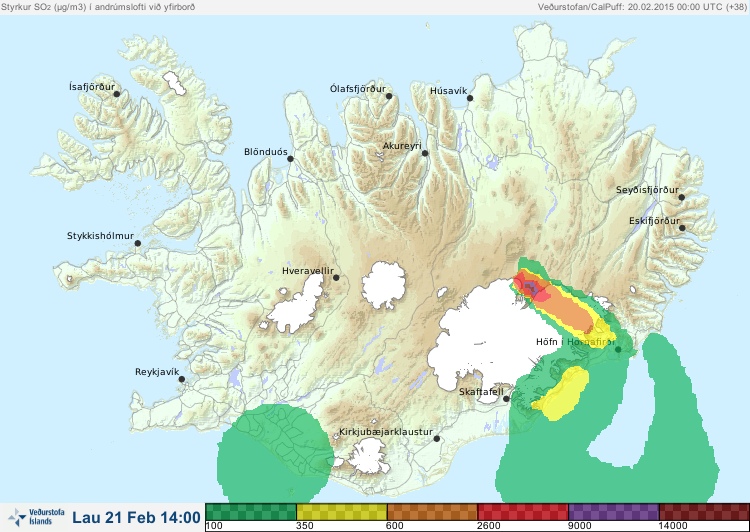This screenshot has height=532, width=750.
Task: Click the Reykjavík city marker dot
Action: 182,379
